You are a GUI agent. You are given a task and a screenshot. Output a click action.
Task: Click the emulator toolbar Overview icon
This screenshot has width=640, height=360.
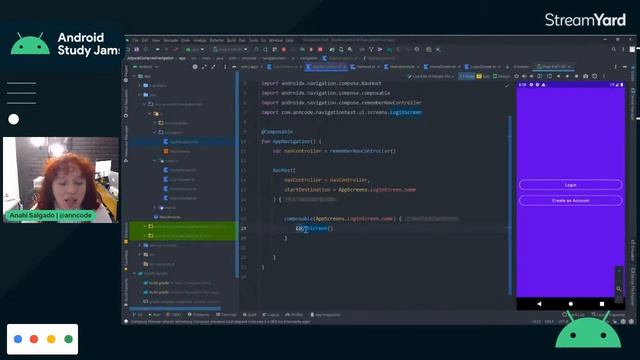[x=576, y=76]
